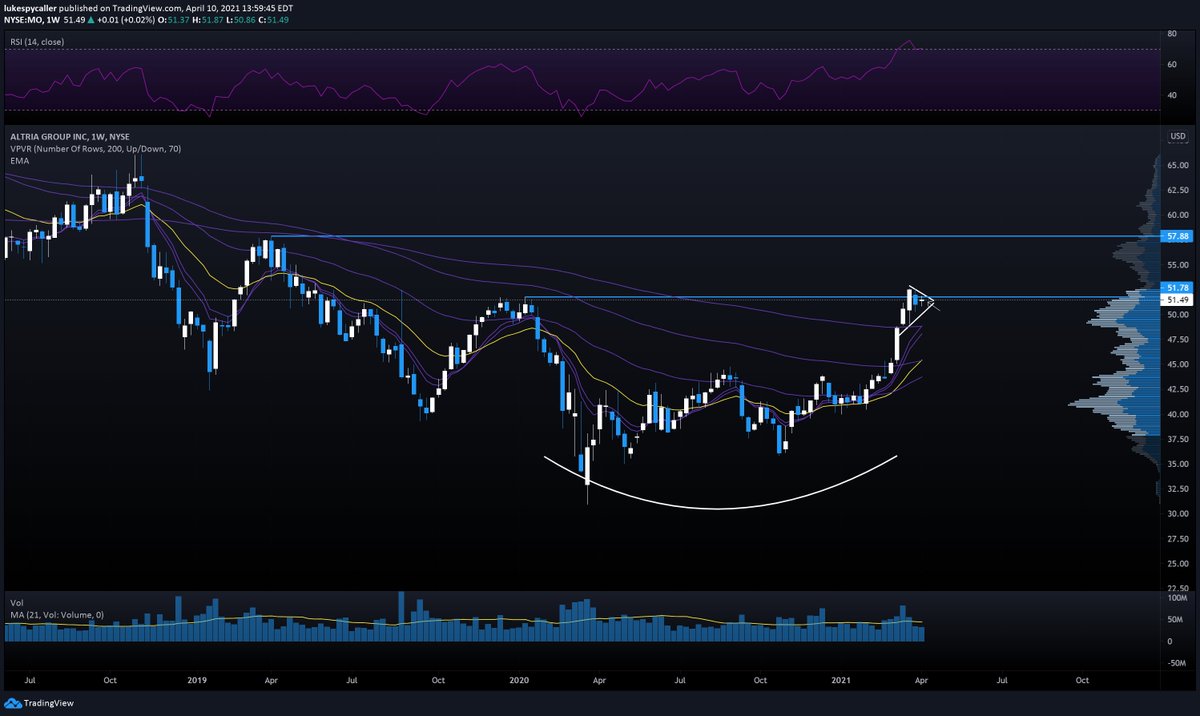Click the 51.49 current price label
The image size is (1200, 716).
click(x=1177, y=299)
